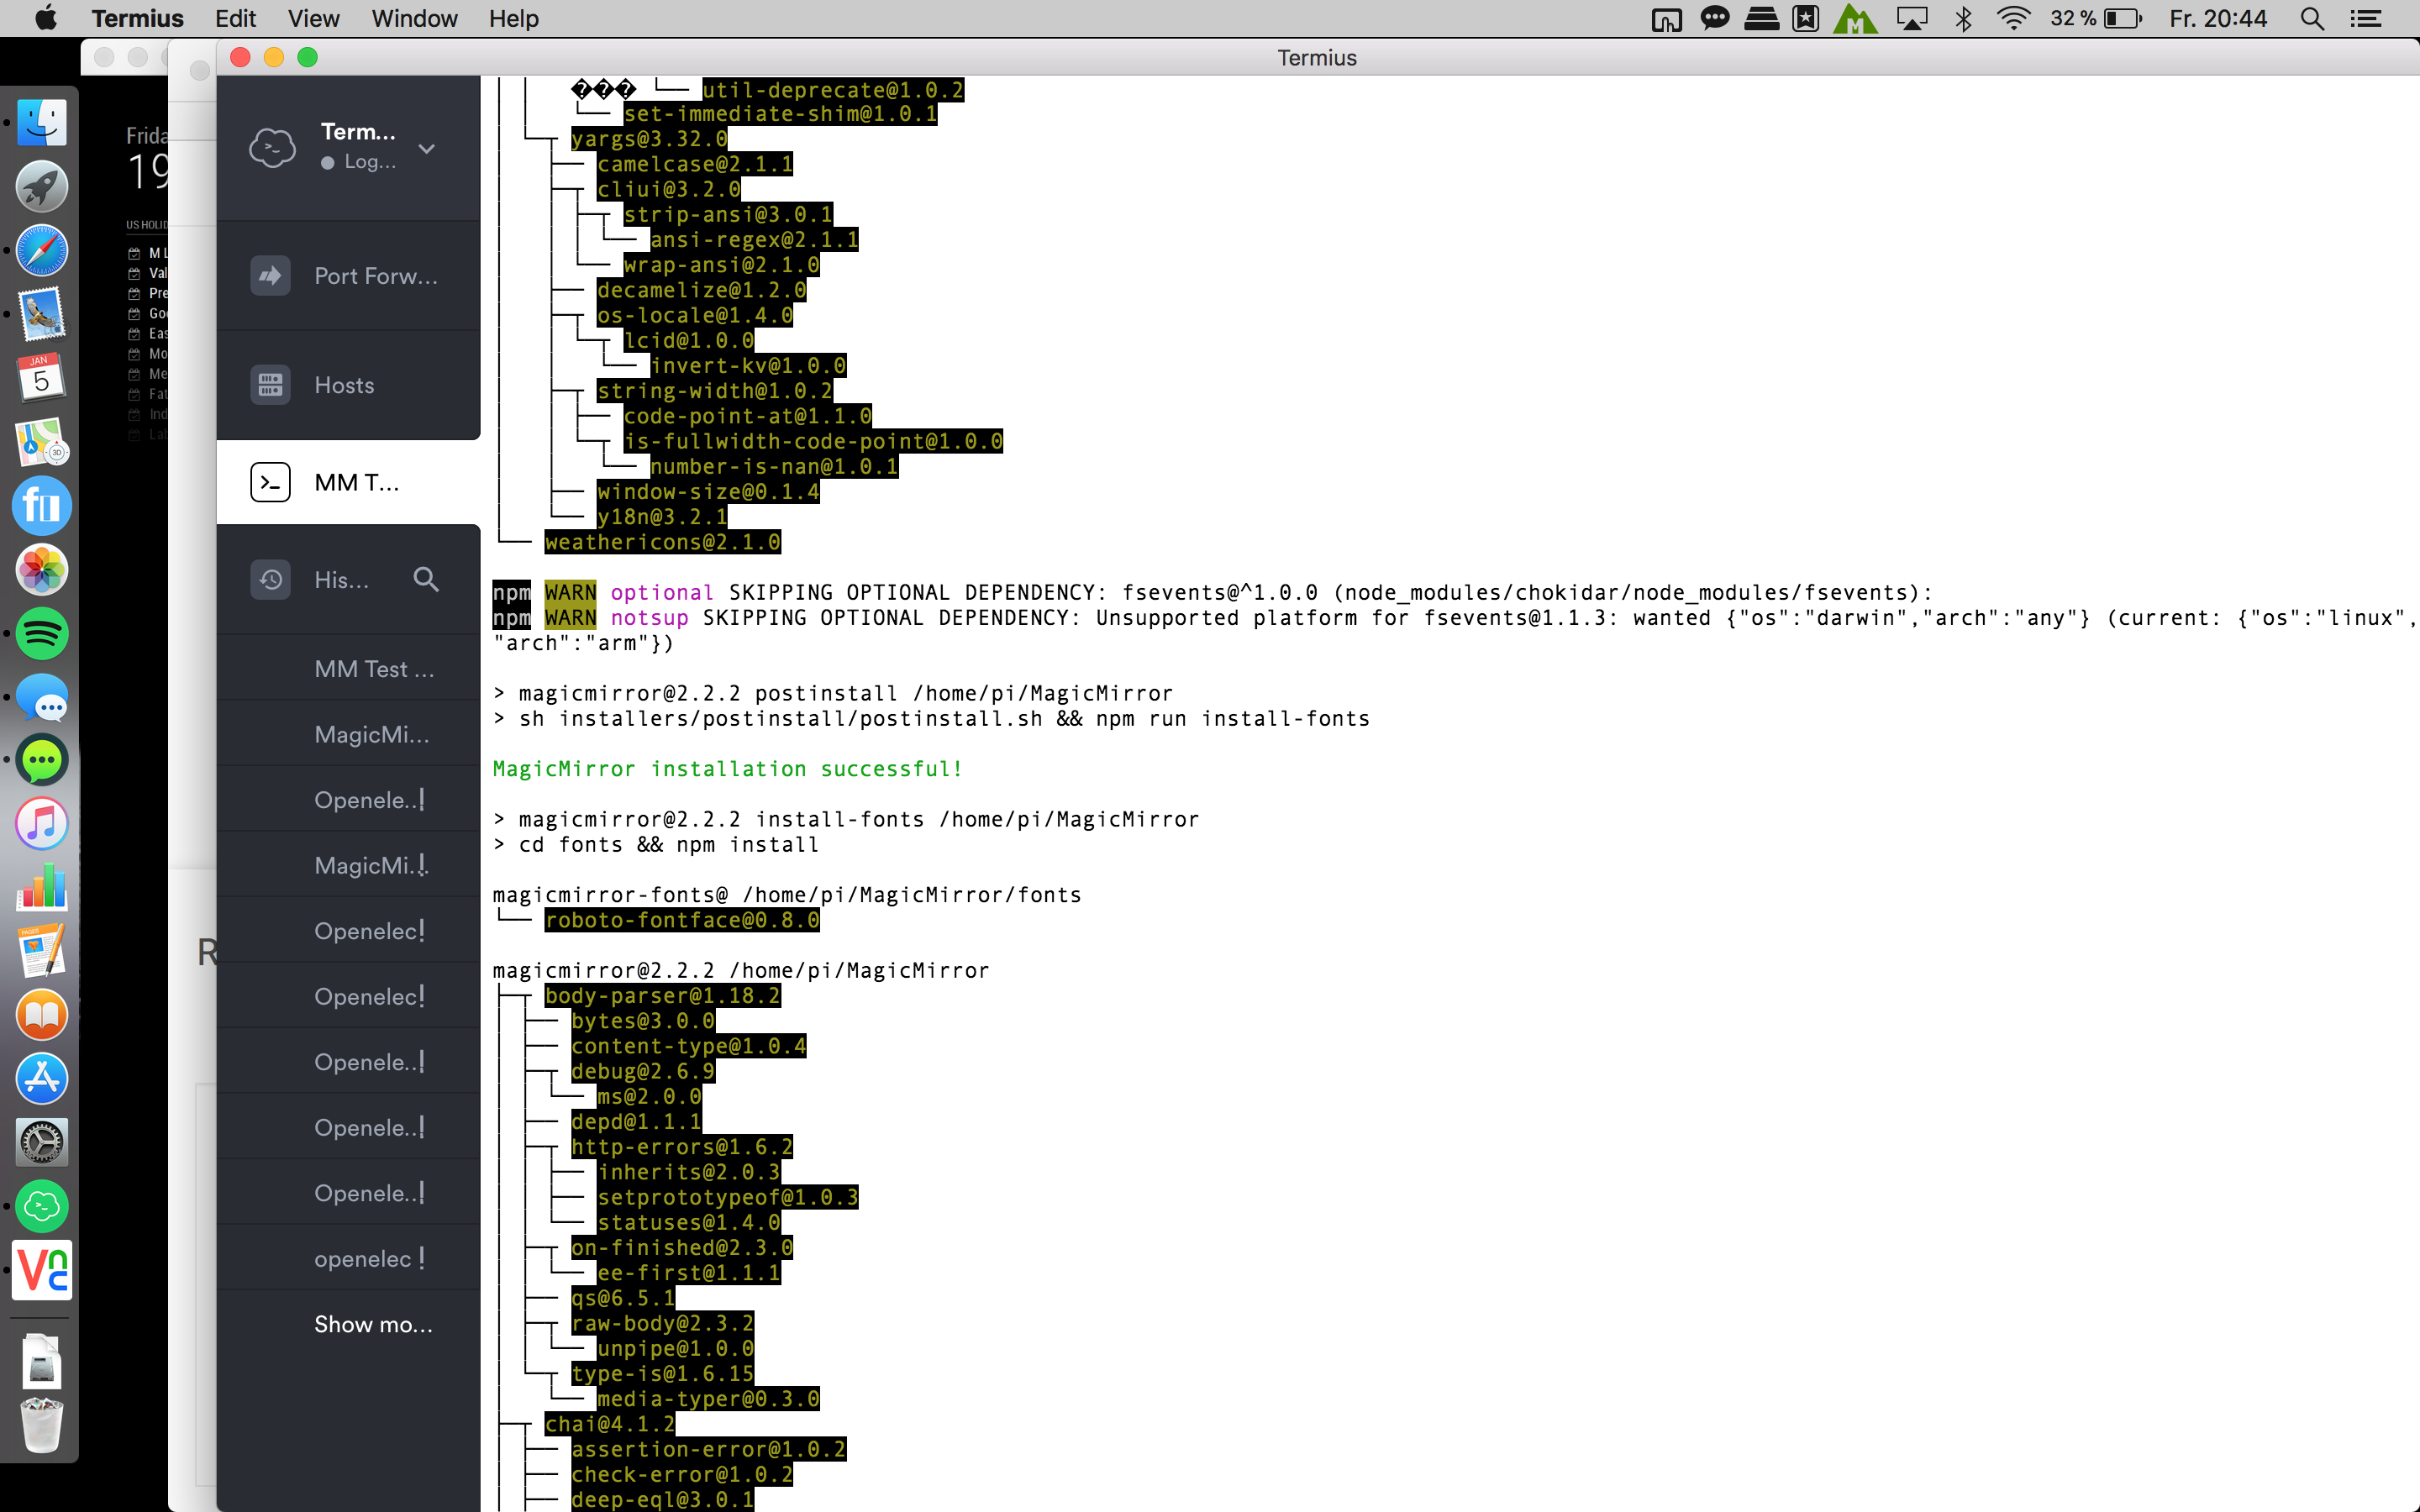Click the Termius cloud account icon
Image resolution: width=2420 pixels, height=1512 pixels.
pyautogui.click(x=272, y=148)
